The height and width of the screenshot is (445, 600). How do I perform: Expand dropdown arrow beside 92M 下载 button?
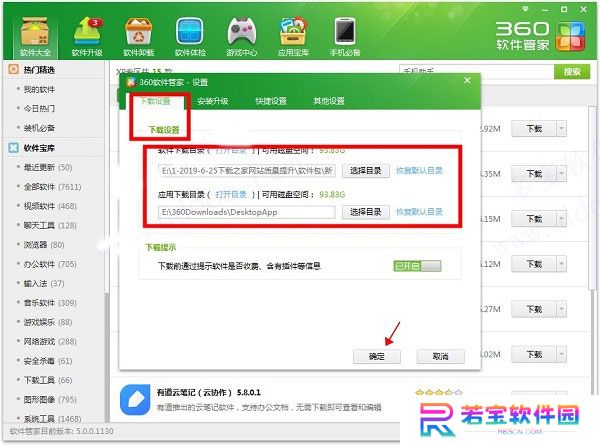coord(561,129)
